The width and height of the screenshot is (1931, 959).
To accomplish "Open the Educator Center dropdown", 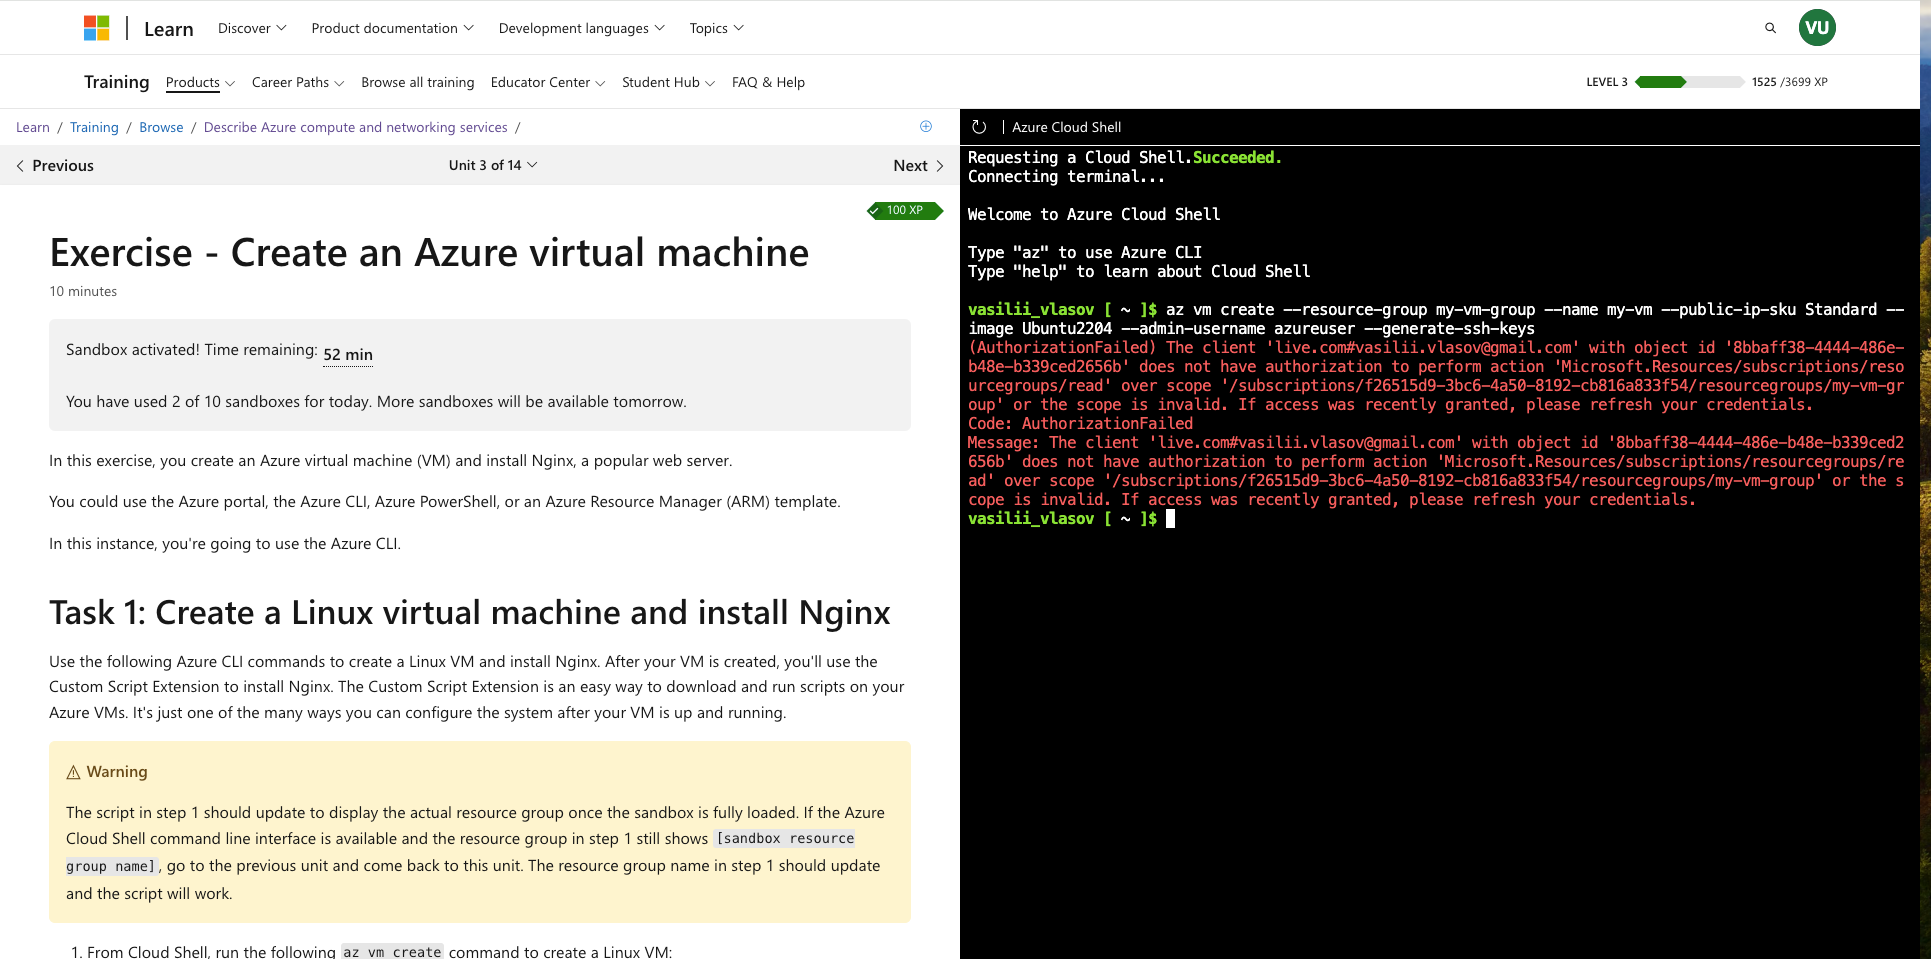I will (x=548, y=82).
